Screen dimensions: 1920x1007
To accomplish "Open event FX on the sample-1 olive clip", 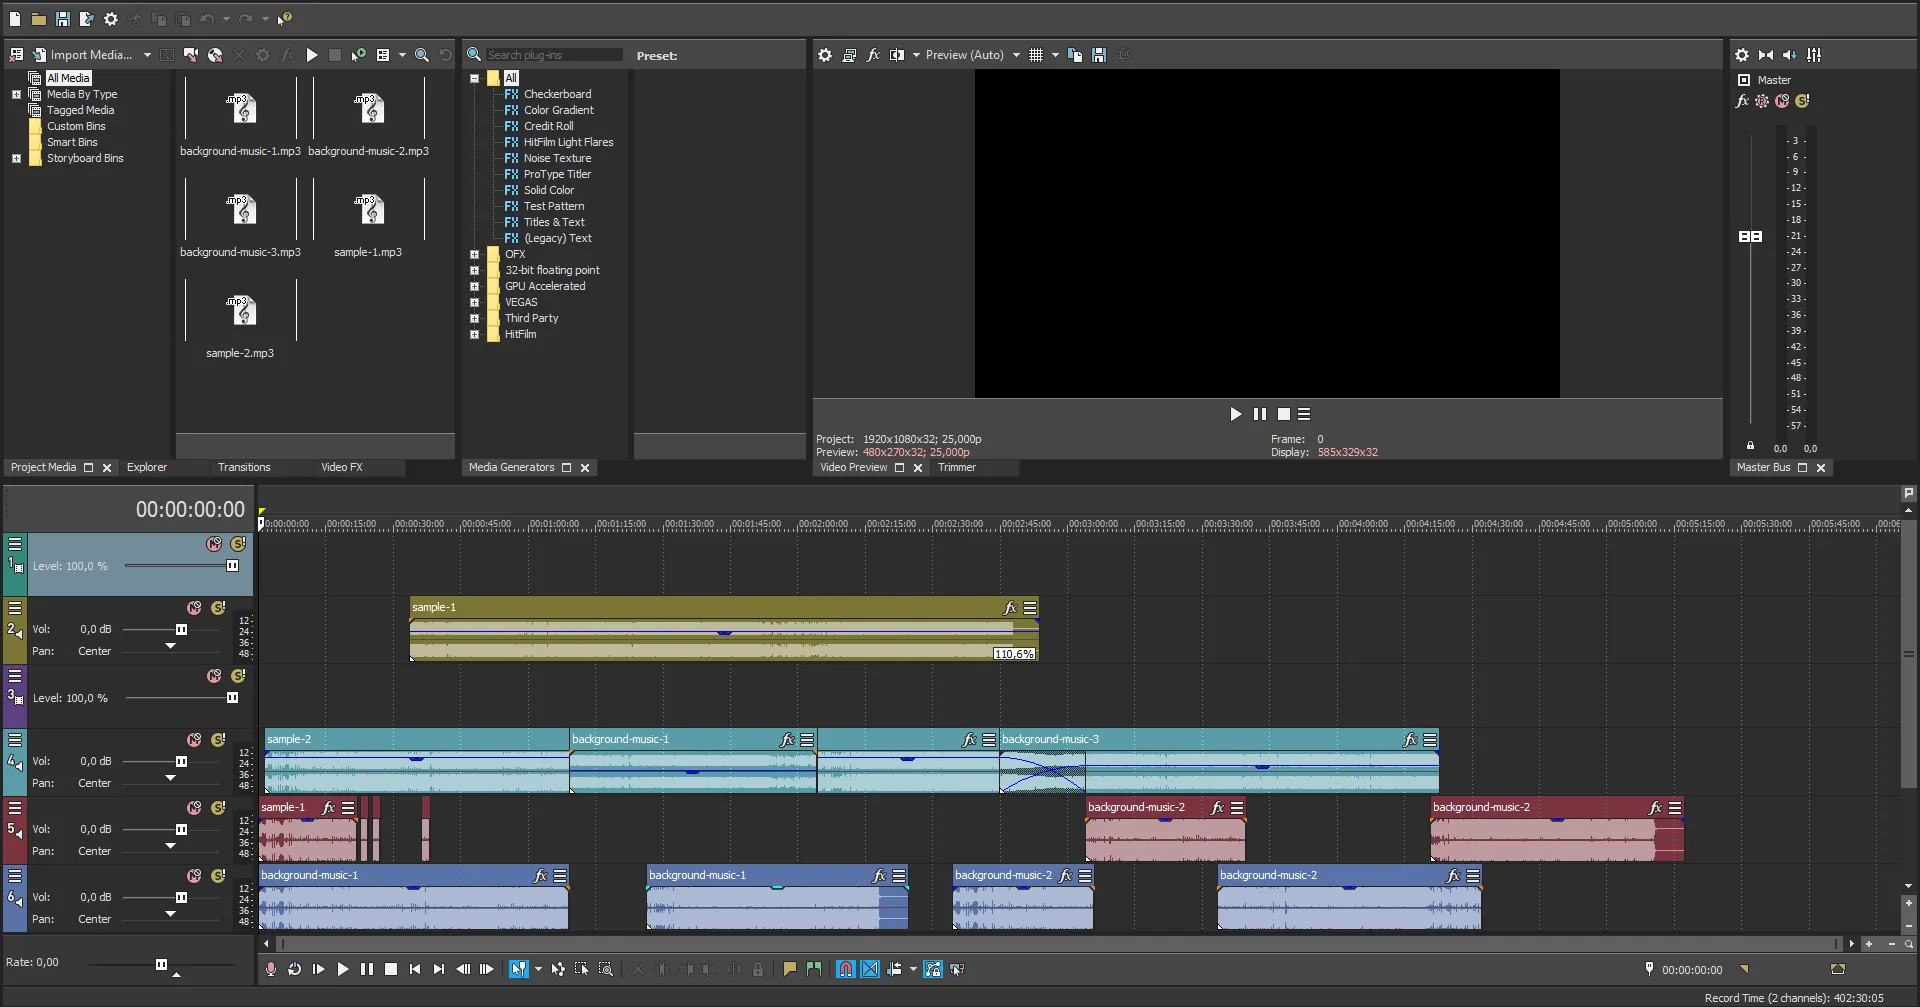I will [1010, 608].
